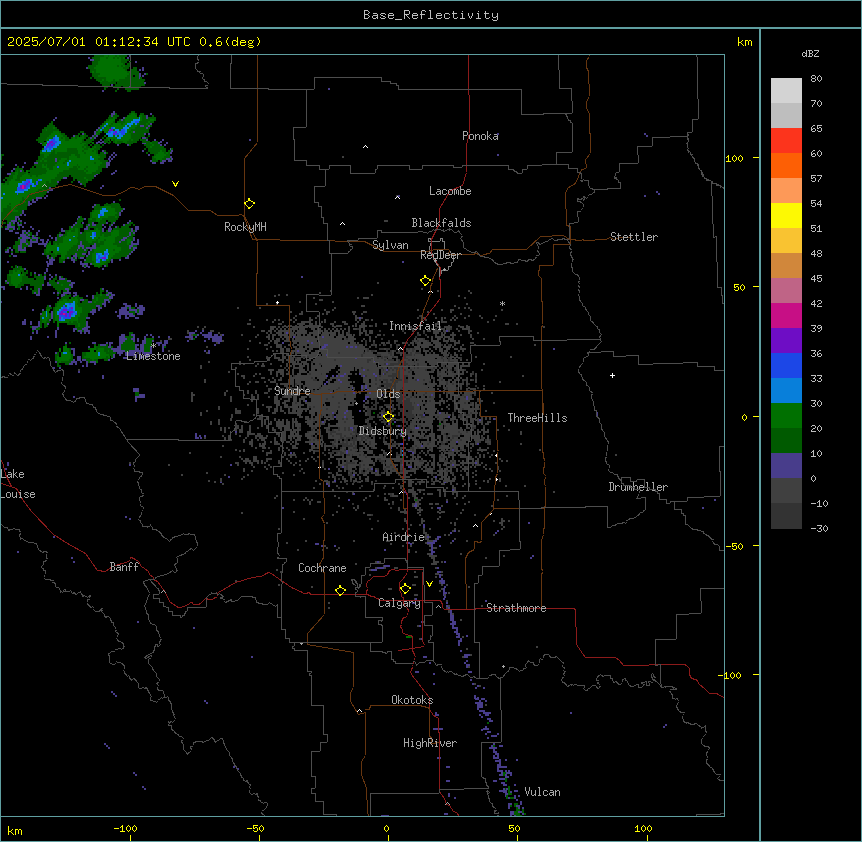The height and width of the screenshot is (842, 862).
Task: Click the Base_Reflectivity title text
Action: click(x=431, y=15)
